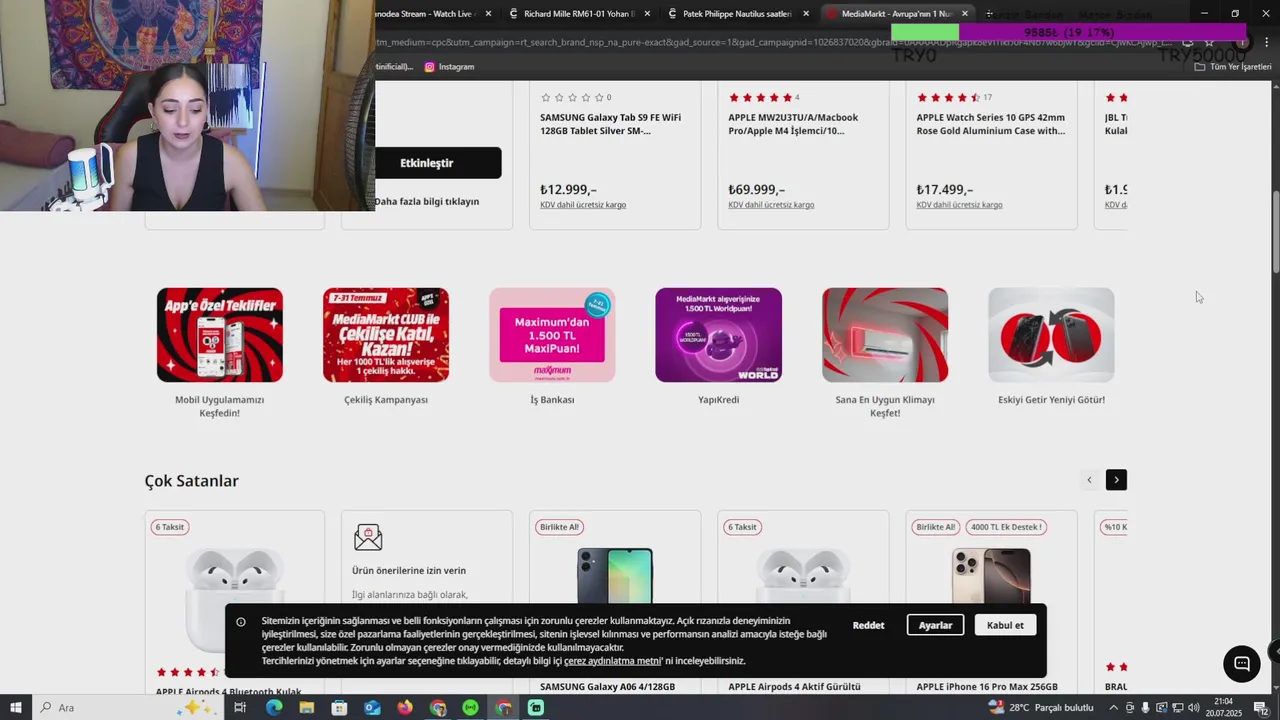Click the mail icon in Ürün önerilerine card
The width and height of the screenshot is (1280, 720).
[368, 537]
